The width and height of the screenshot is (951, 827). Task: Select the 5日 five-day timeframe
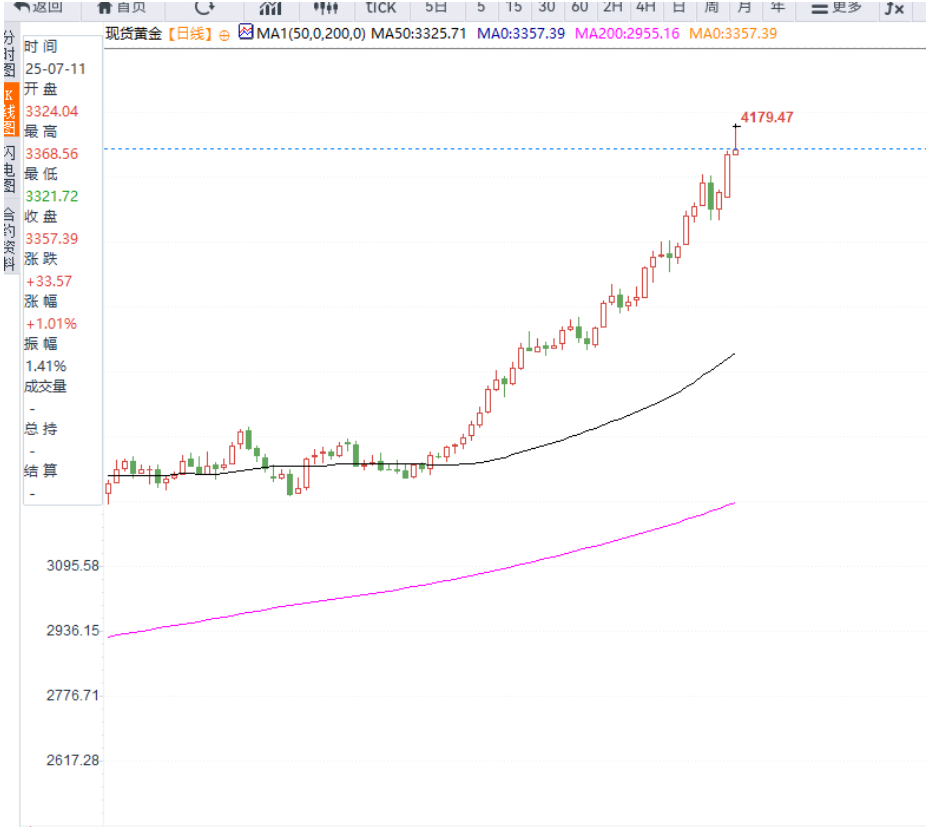[436, 8]
